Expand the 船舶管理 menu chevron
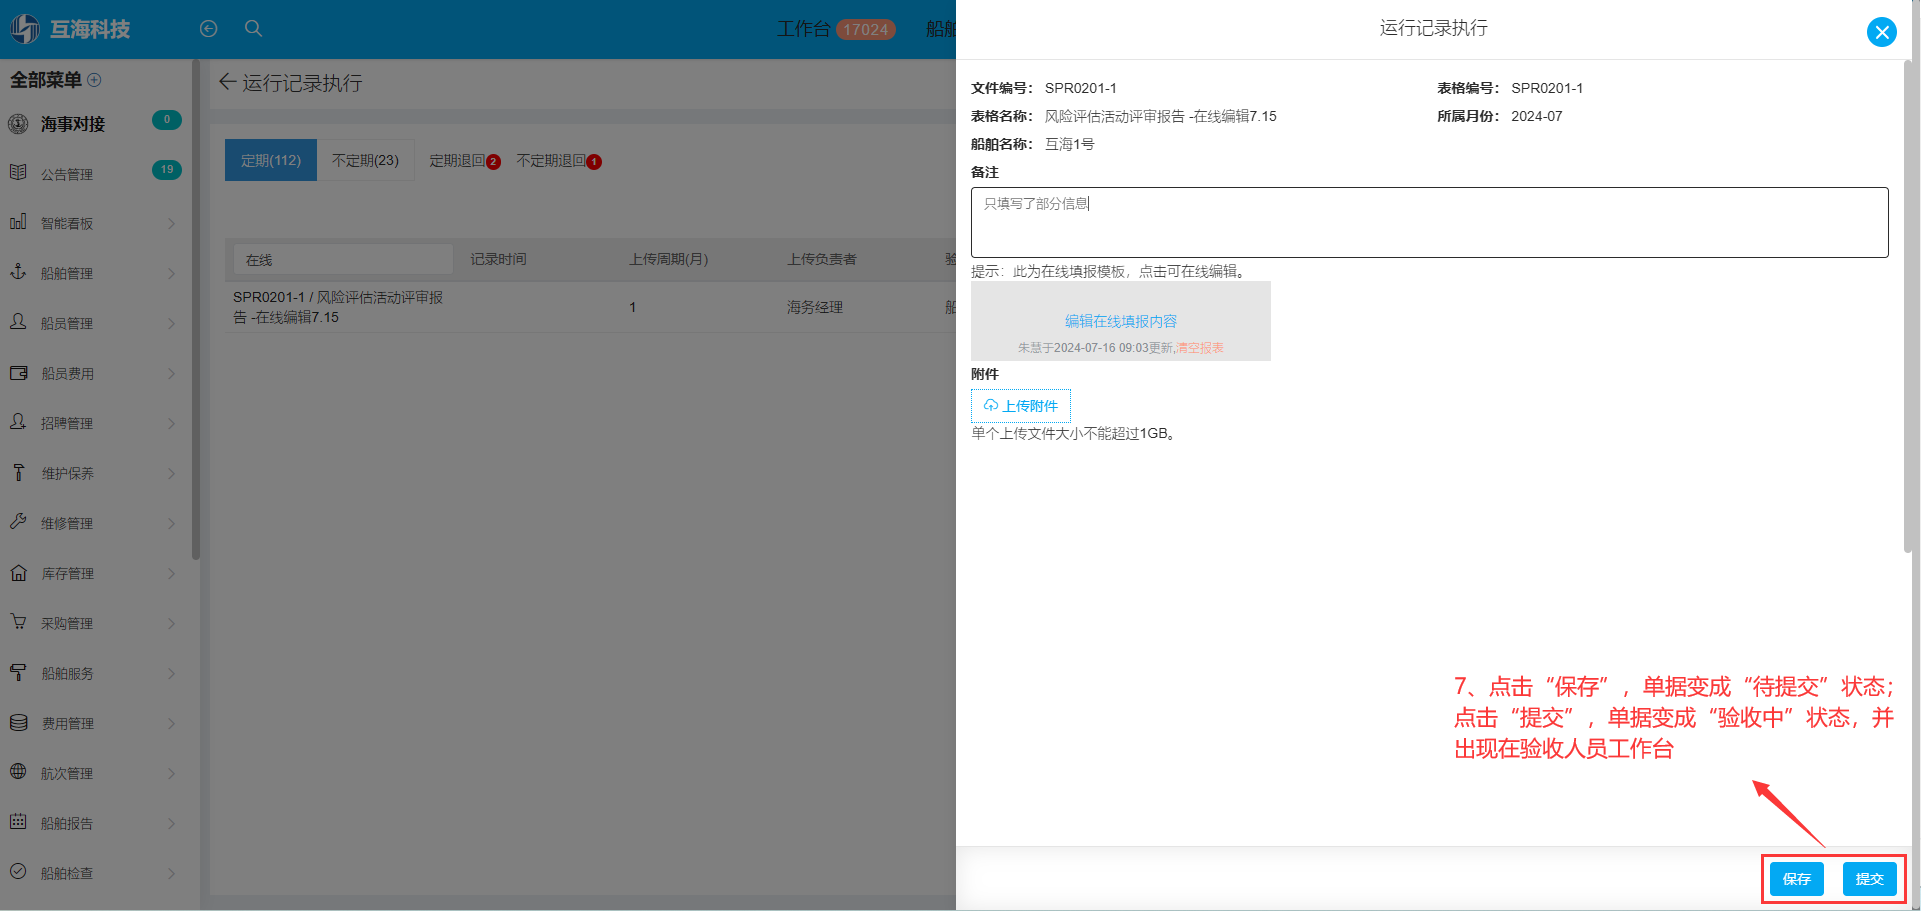The image size is (1921, 911). [x=171, y=273]
